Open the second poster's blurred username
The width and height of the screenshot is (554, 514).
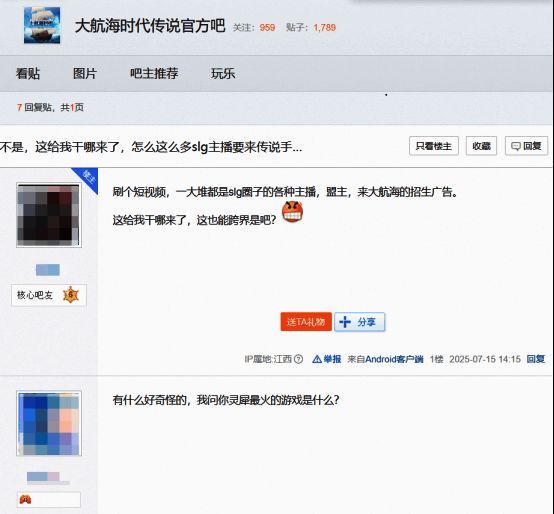point(48,477)
